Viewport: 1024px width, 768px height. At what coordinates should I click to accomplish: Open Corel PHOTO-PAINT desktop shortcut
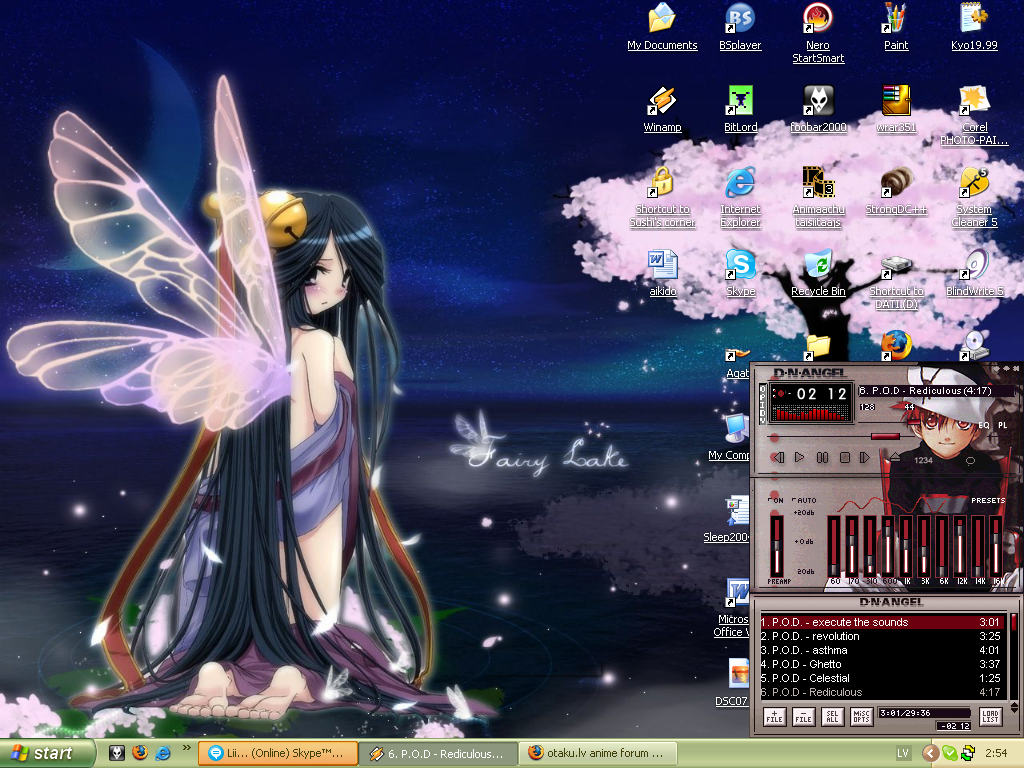[x=974, y=116]
